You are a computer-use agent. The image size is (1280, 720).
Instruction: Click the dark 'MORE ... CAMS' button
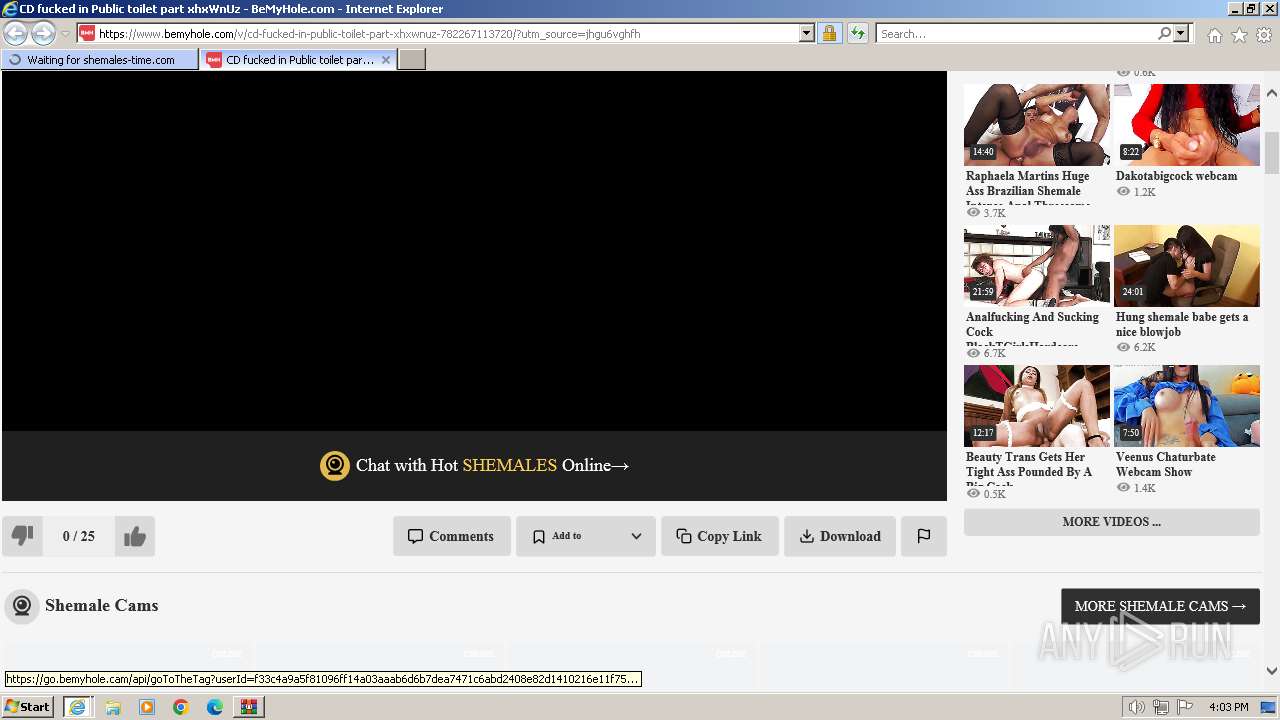pos(1160,606)
